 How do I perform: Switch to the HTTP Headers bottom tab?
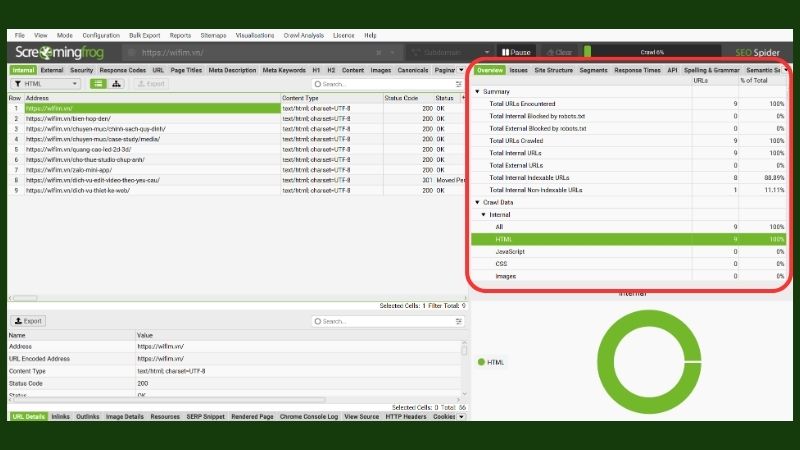tap(406, 417)
